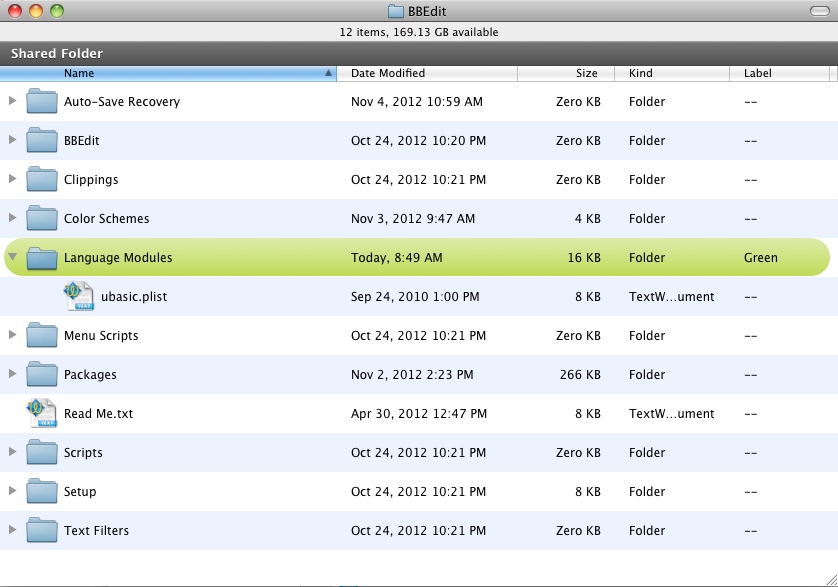Select the Read Me.txt file name

(x=98, y=414)
